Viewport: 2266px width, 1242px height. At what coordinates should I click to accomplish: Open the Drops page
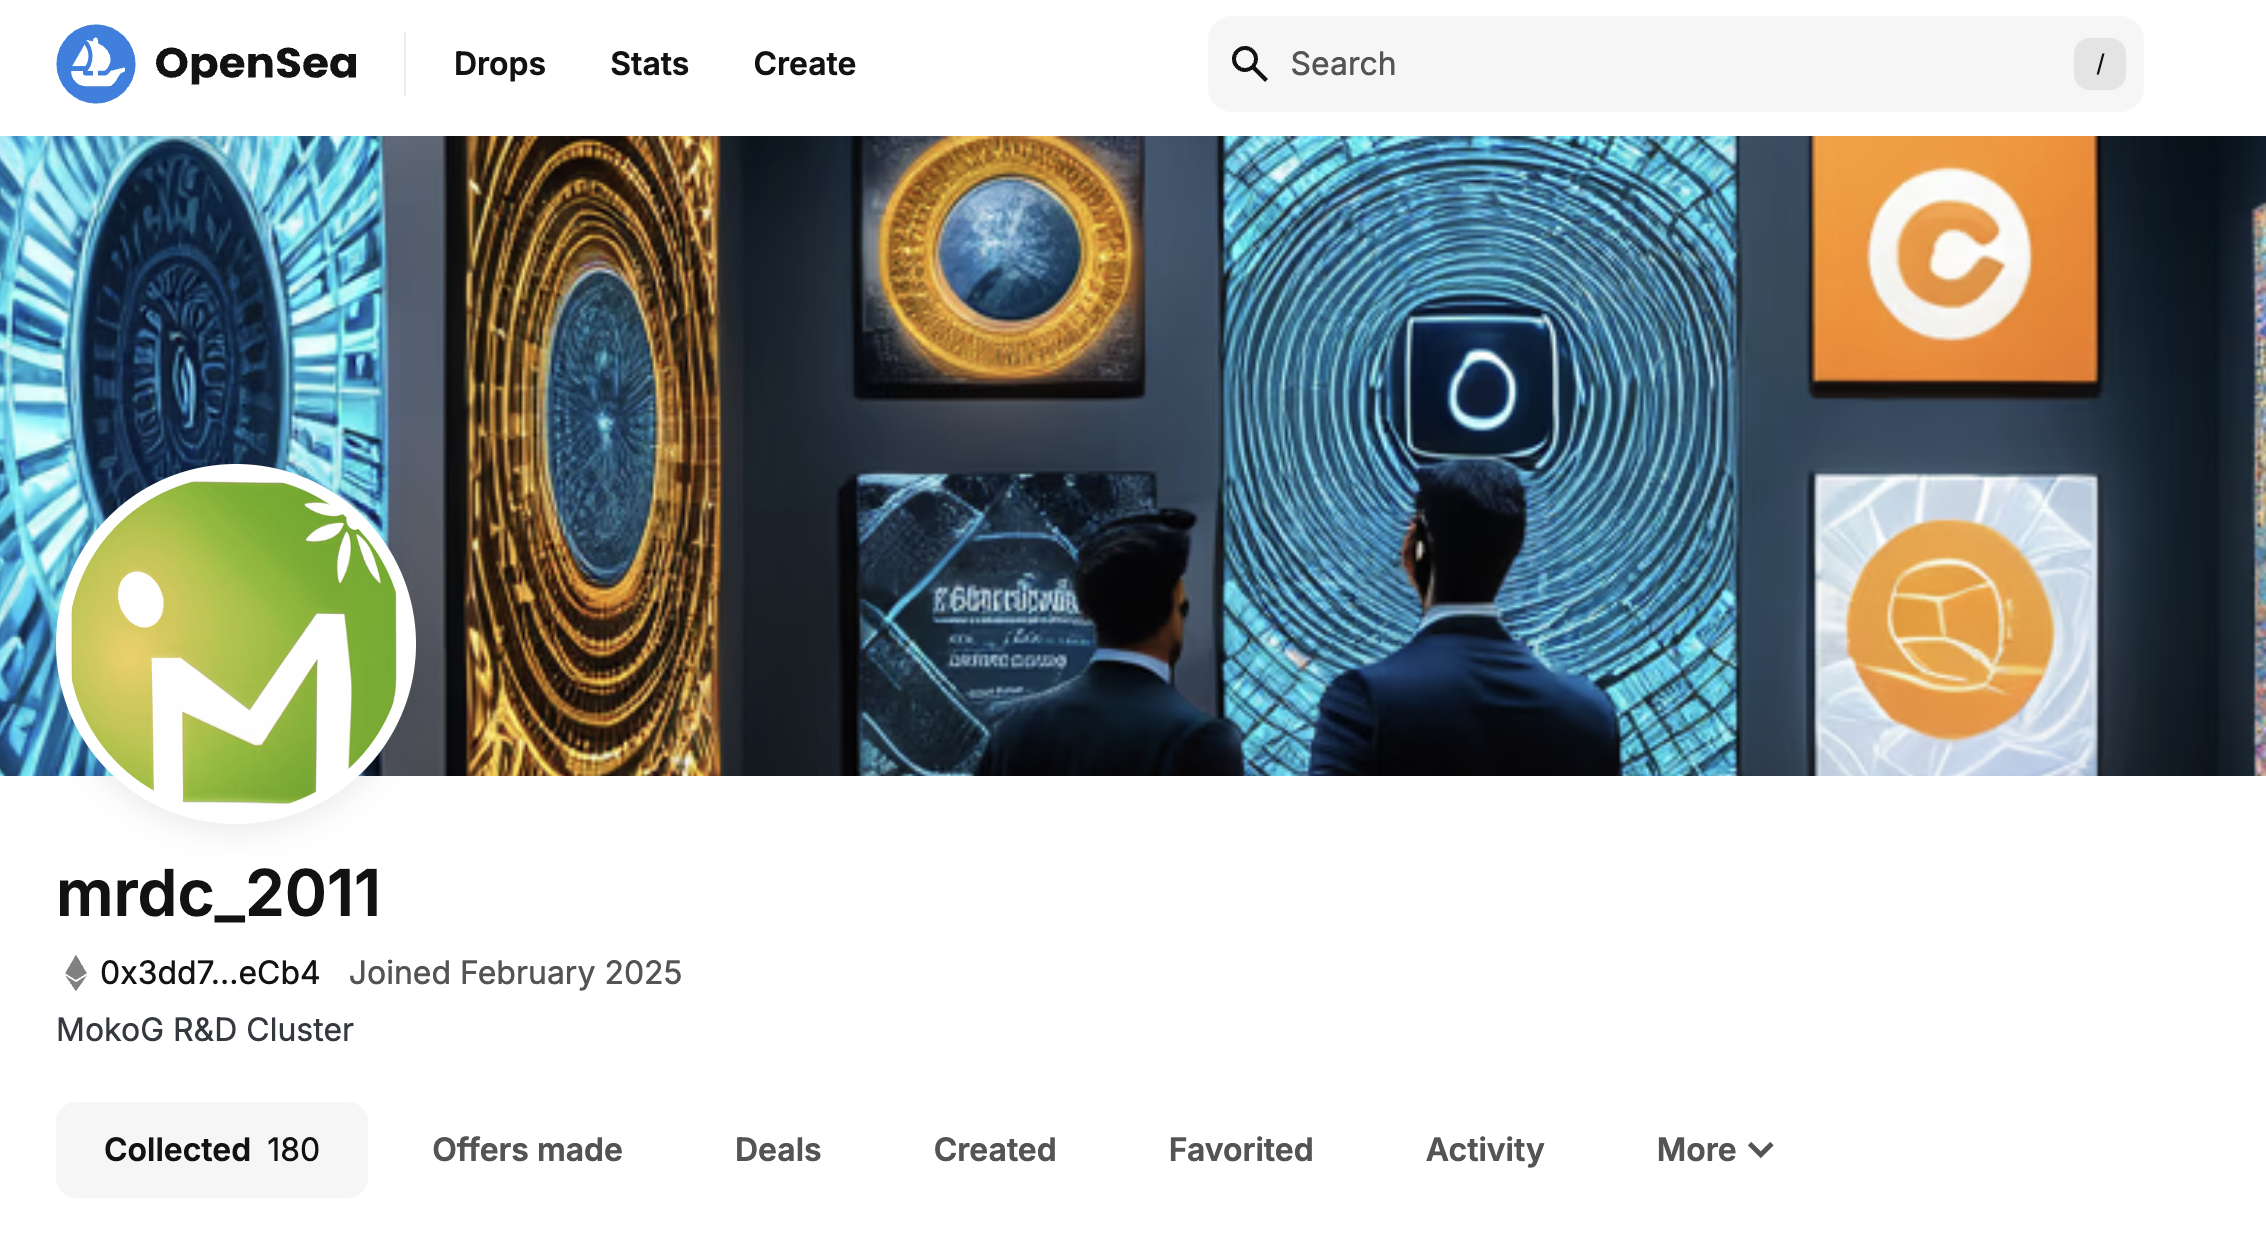pos(499,64)
